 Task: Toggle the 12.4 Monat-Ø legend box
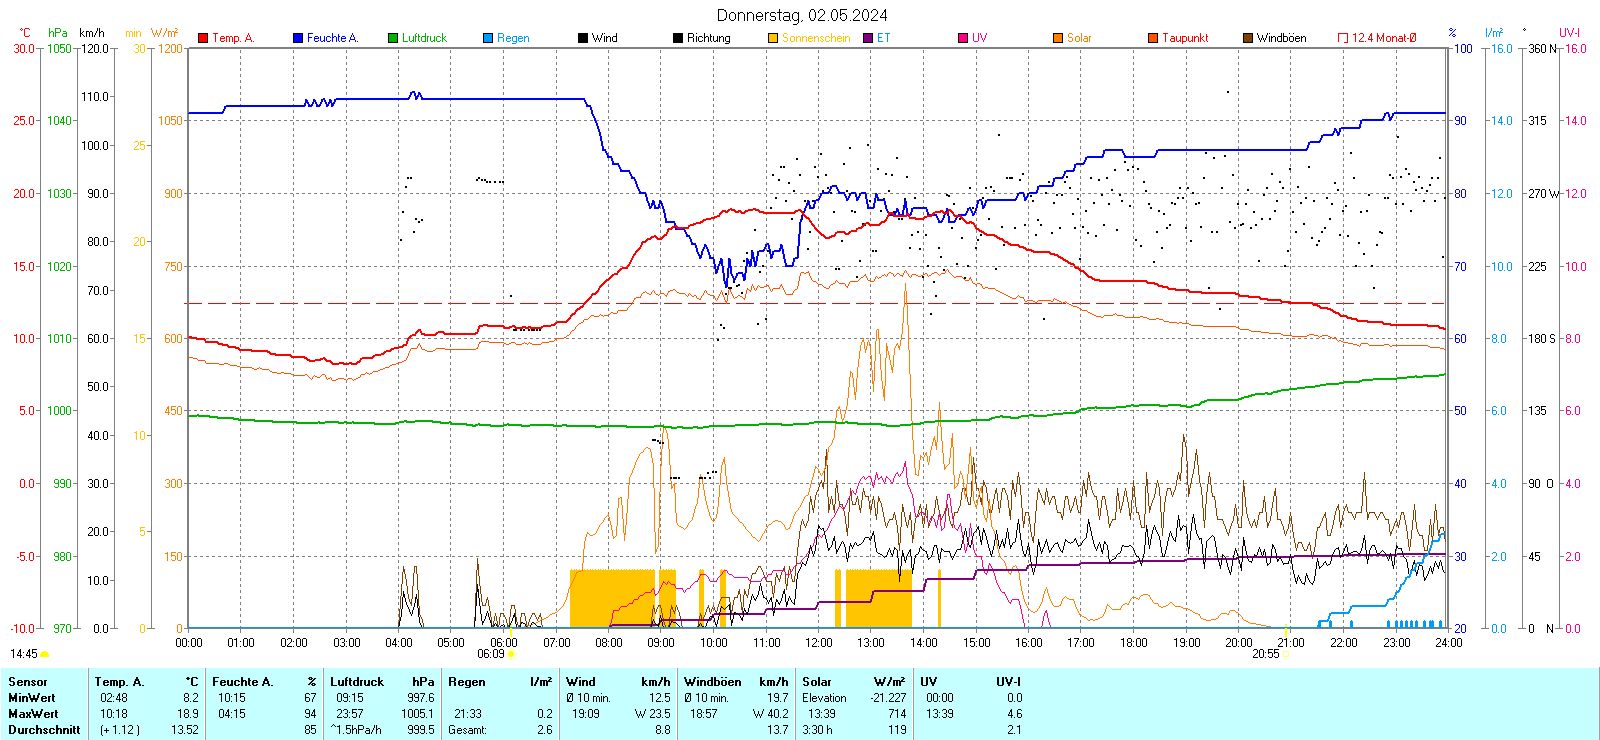[x=1343, y=38]
